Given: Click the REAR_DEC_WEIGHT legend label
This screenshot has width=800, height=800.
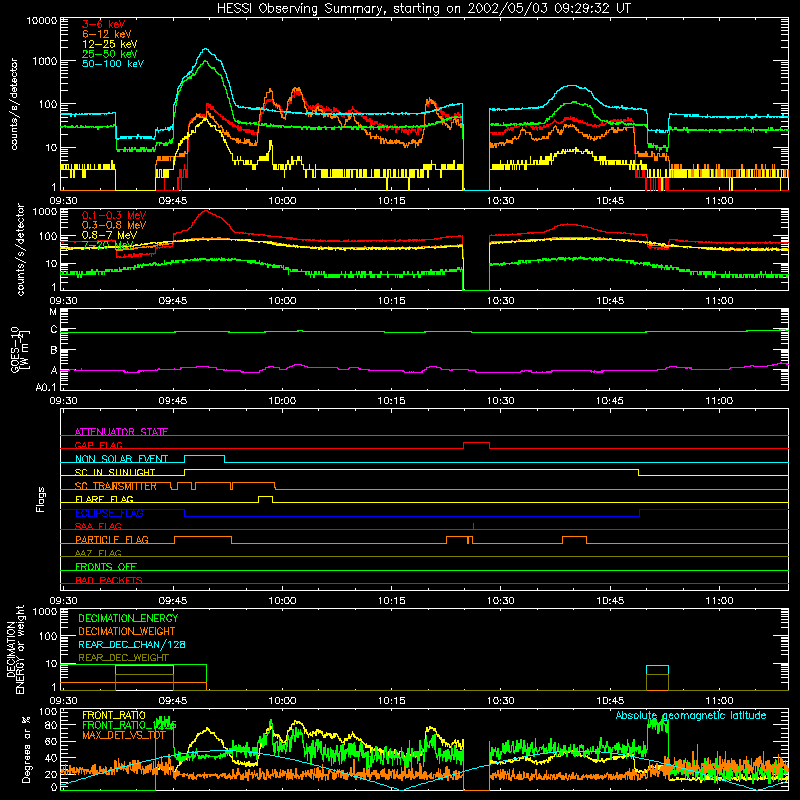Looking at the screenshot, I should [x=123, y=658].
